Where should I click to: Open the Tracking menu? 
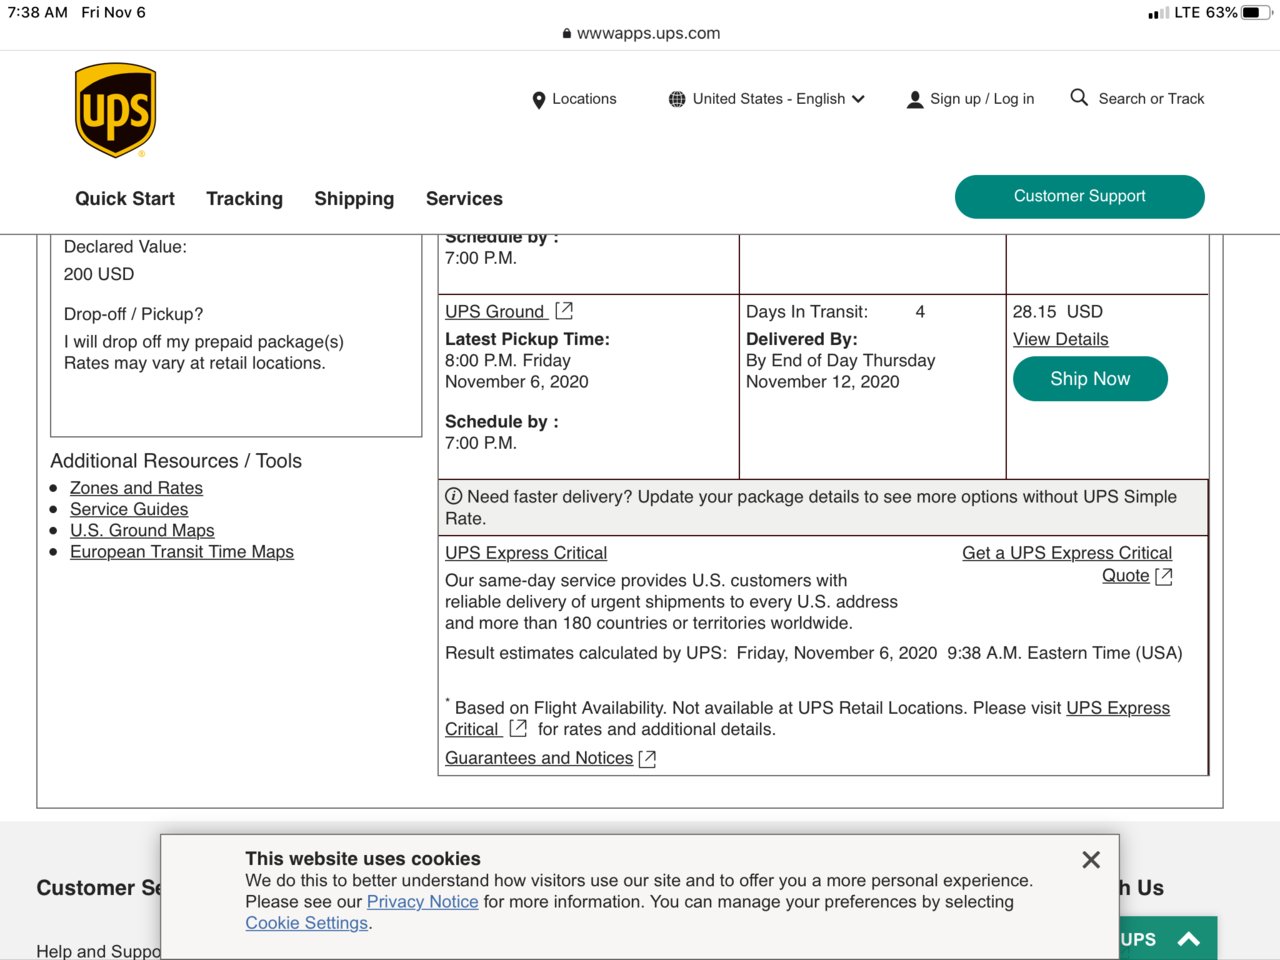pos(245,199)
